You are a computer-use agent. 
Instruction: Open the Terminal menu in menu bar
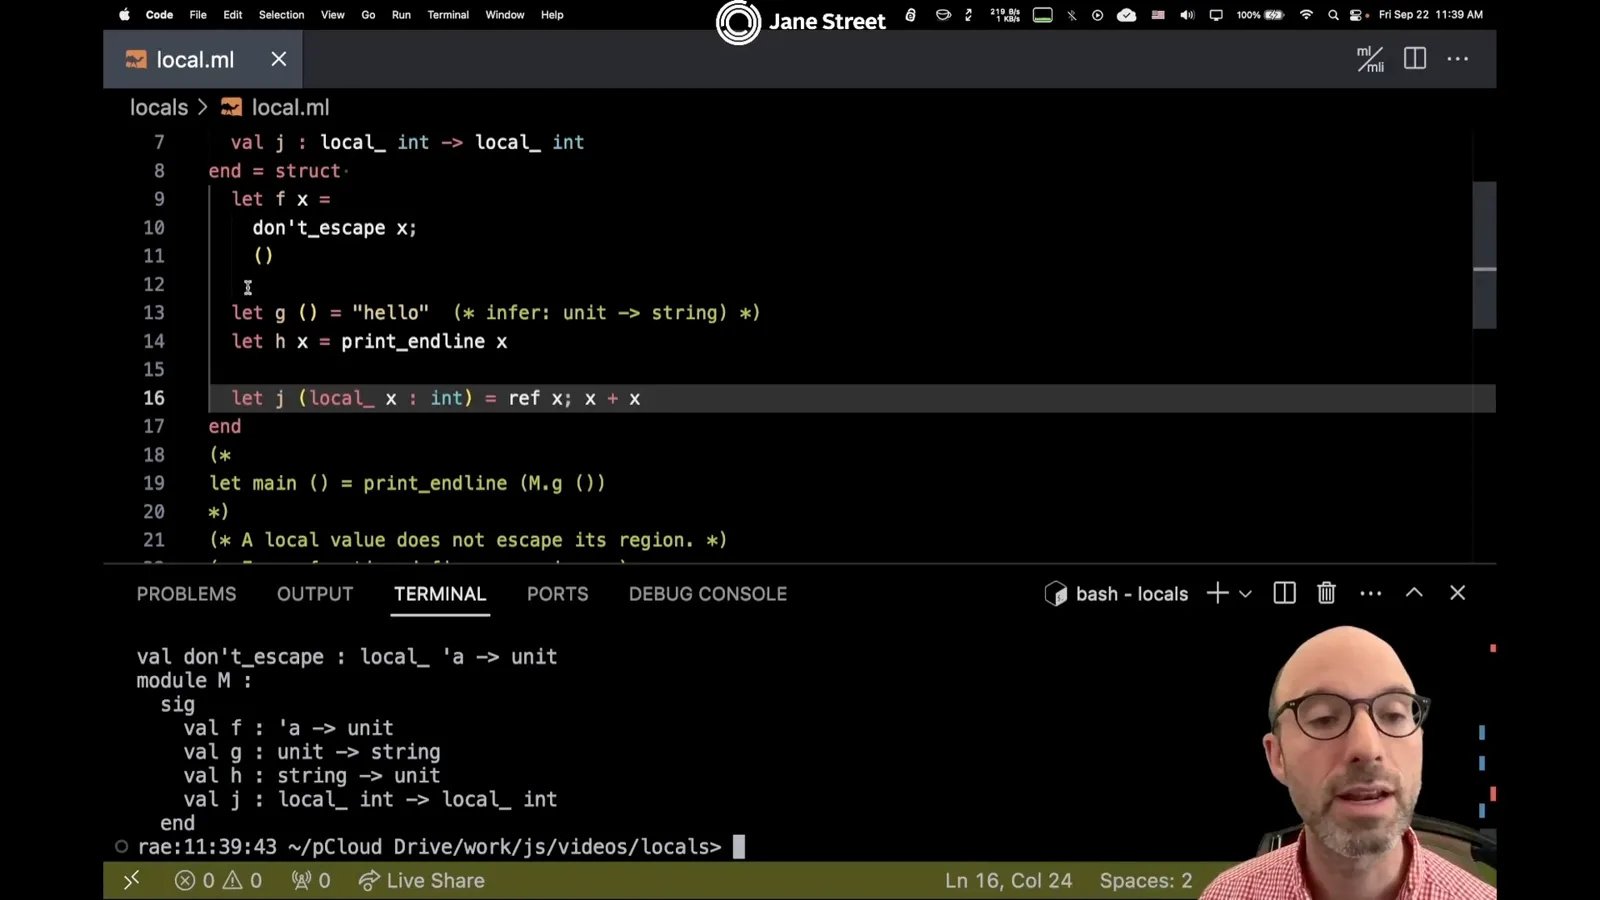tap(448, 15)
